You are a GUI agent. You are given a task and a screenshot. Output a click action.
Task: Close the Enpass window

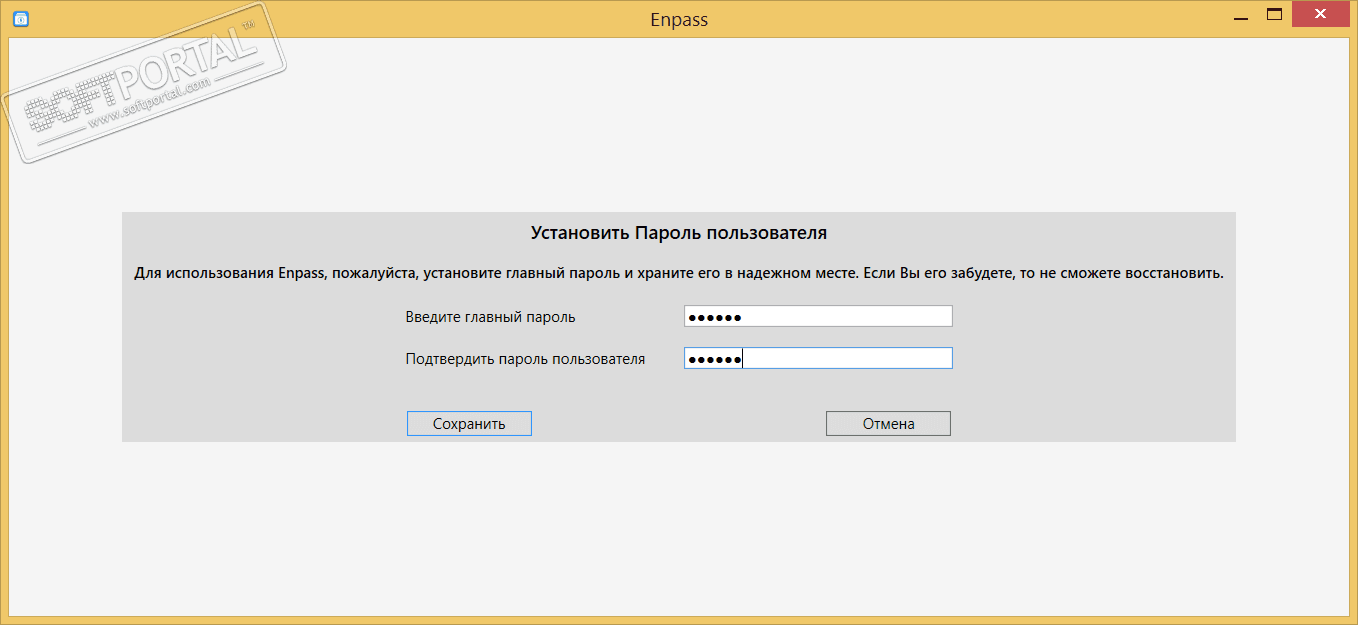1322,14
